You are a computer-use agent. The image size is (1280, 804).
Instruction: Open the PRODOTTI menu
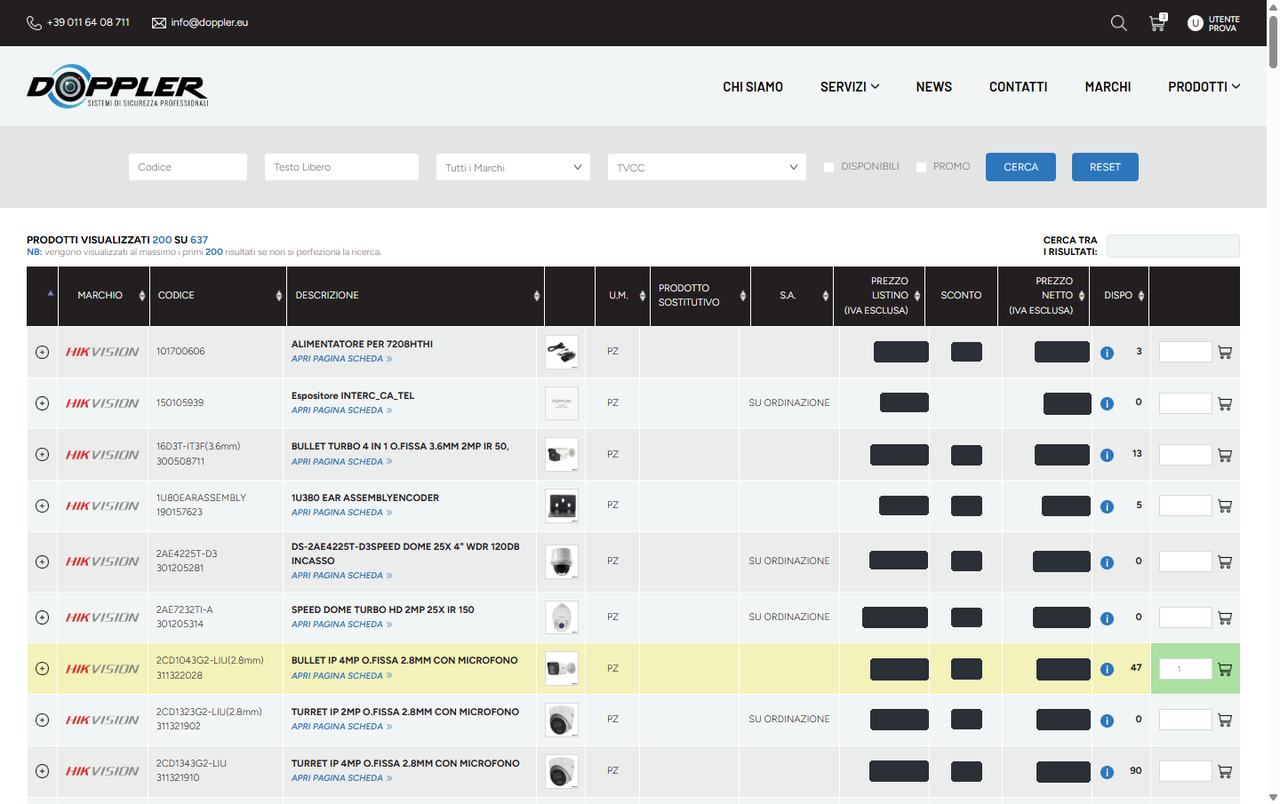[x=1204, y=87]
